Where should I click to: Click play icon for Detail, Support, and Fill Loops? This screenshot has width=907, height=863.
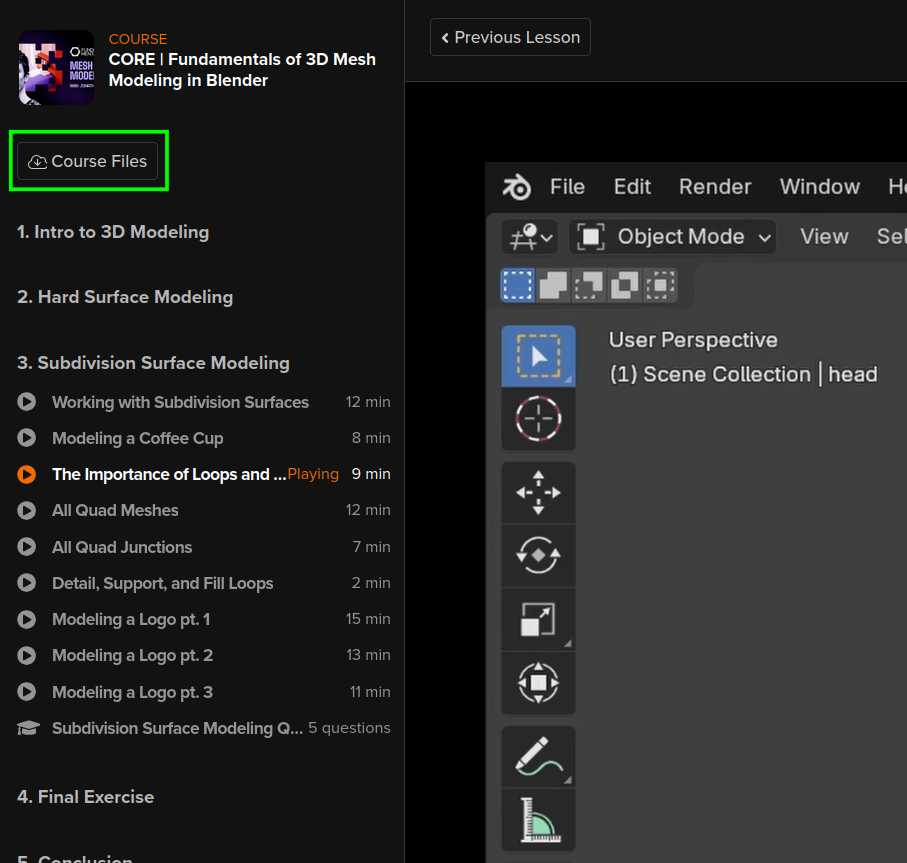[27, 582]
